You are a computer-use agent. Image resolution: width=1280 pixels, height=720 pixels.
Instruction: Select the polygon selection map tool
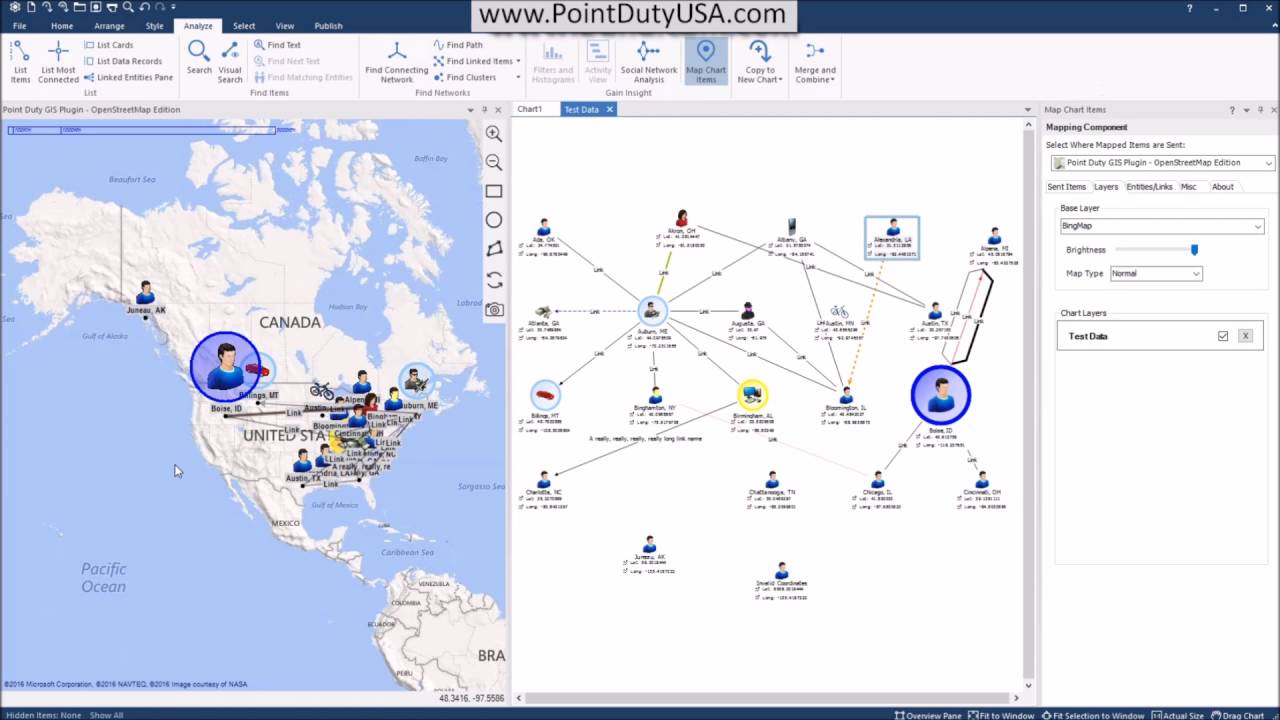tap(494, 249)
